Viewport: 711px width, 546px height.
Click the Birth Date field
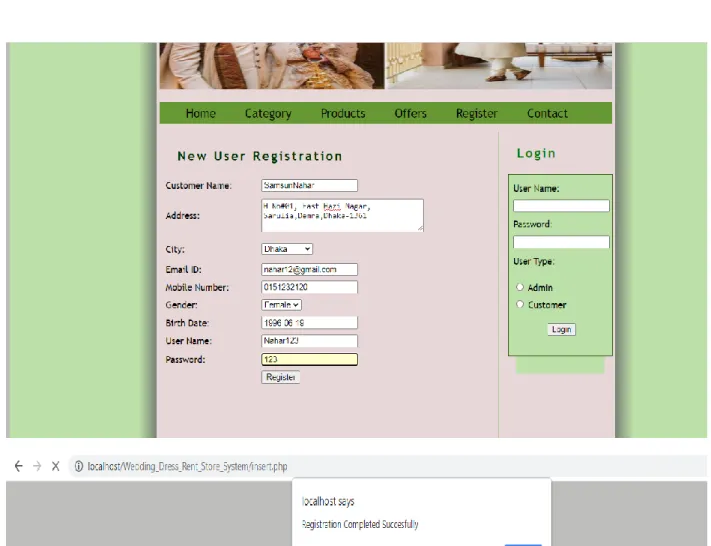click(x=309, y=323)
